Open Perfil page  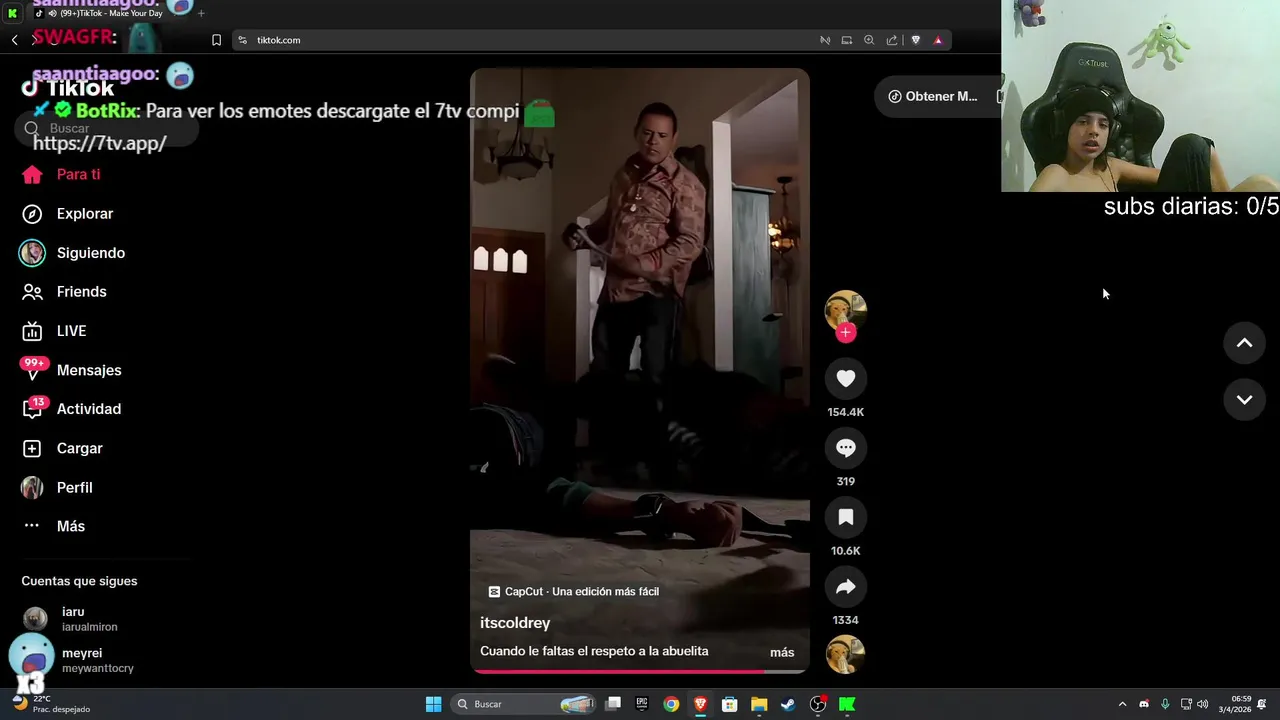58,488
